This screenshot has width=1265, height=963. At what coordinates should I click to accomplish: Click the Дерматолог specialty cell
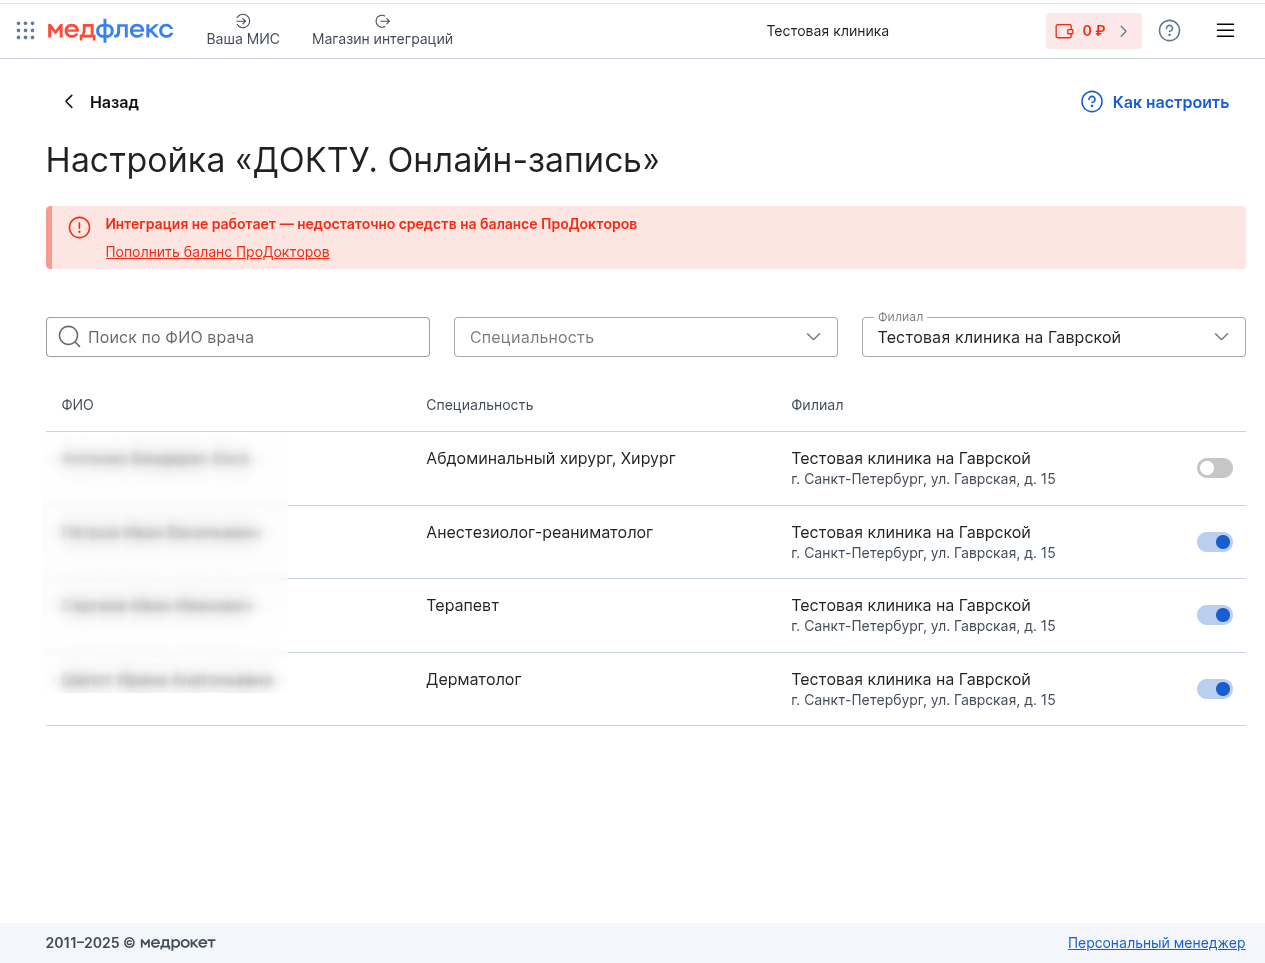tap(474, 679)
